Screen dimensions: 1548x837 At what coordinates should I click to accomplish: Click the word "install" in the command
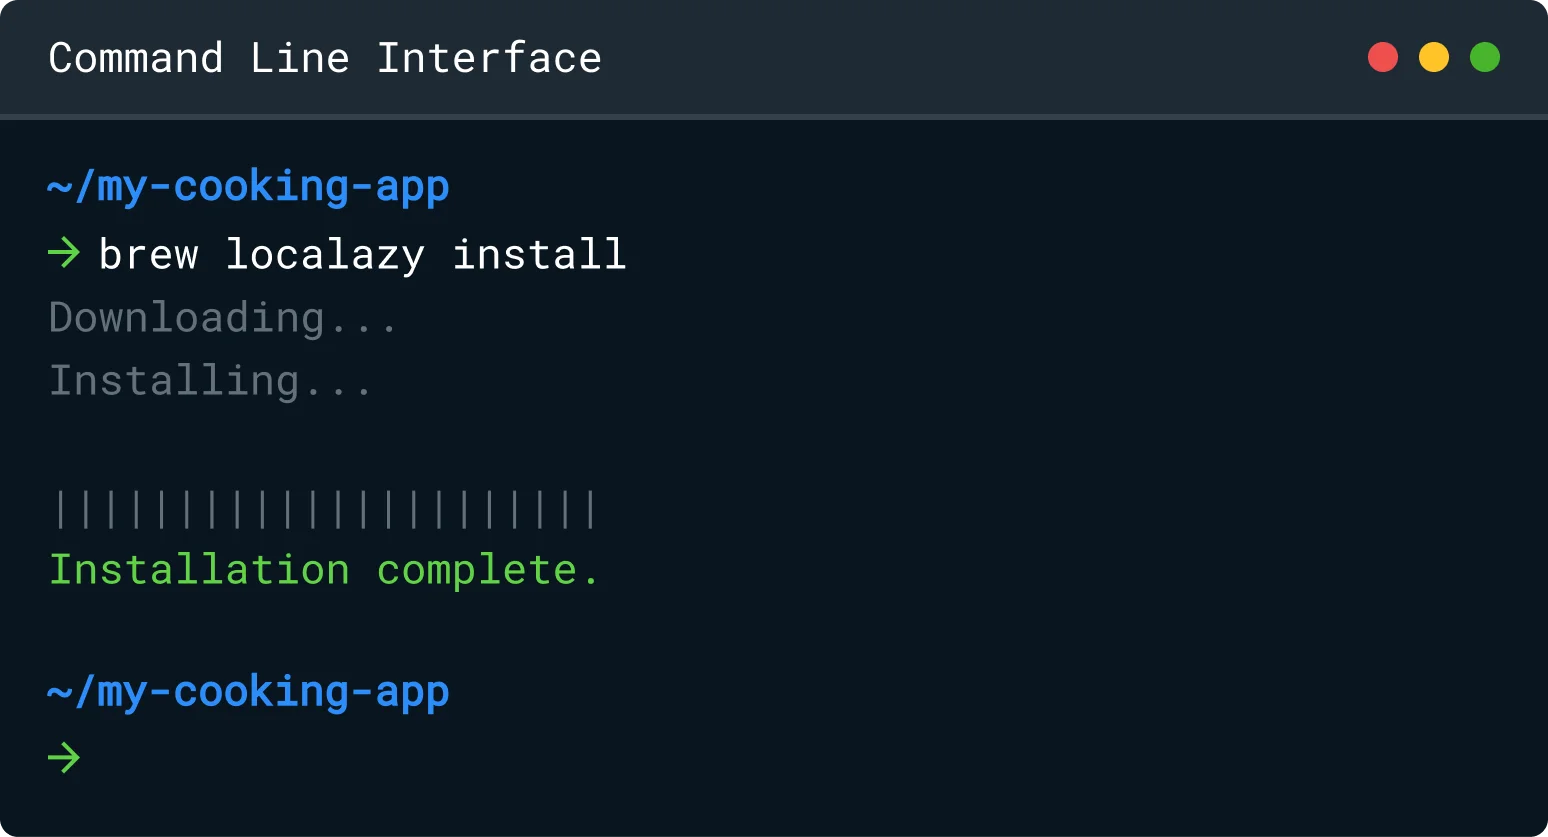[x=539, y=254]
